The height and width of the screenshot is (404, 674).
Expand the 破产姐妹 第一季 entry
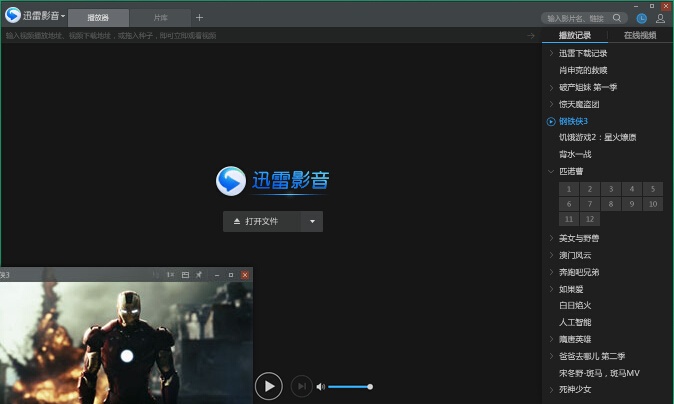tap(551, 87)
